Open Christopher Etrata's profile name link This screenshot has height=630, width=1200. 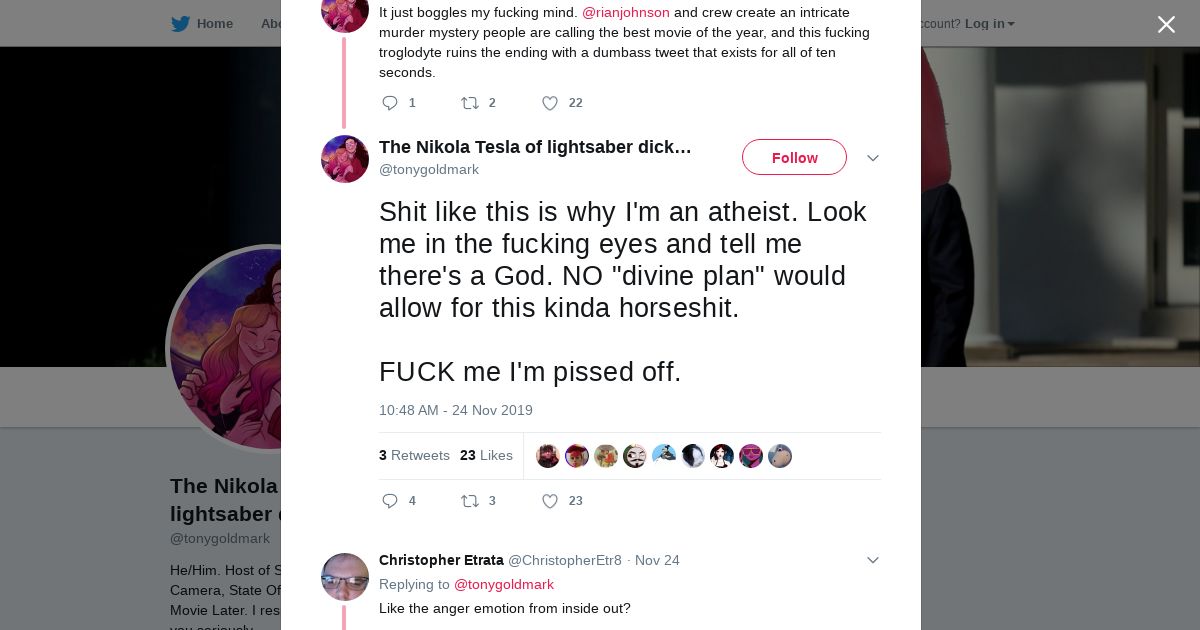(440, 560)
